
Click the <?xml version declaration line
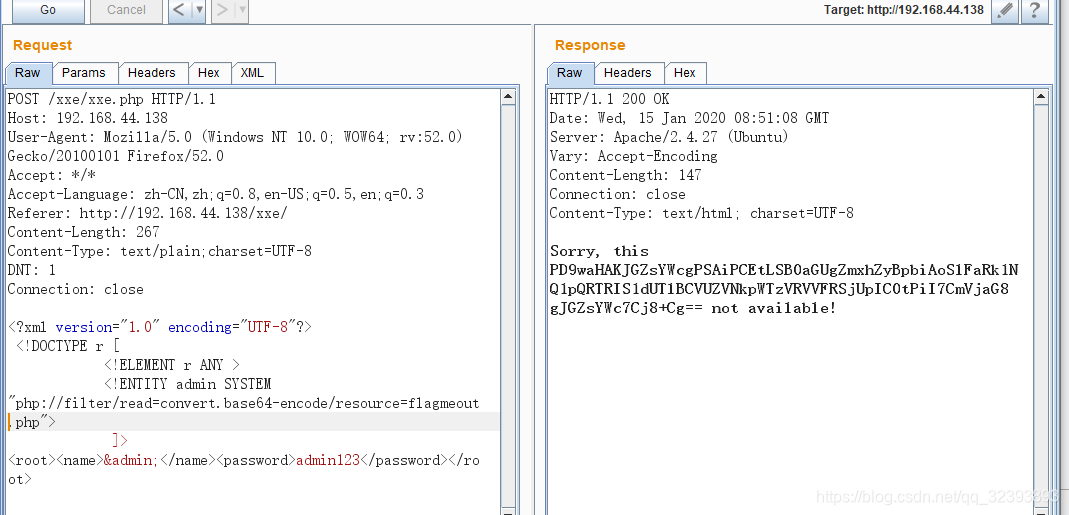[x=160, y=327]
